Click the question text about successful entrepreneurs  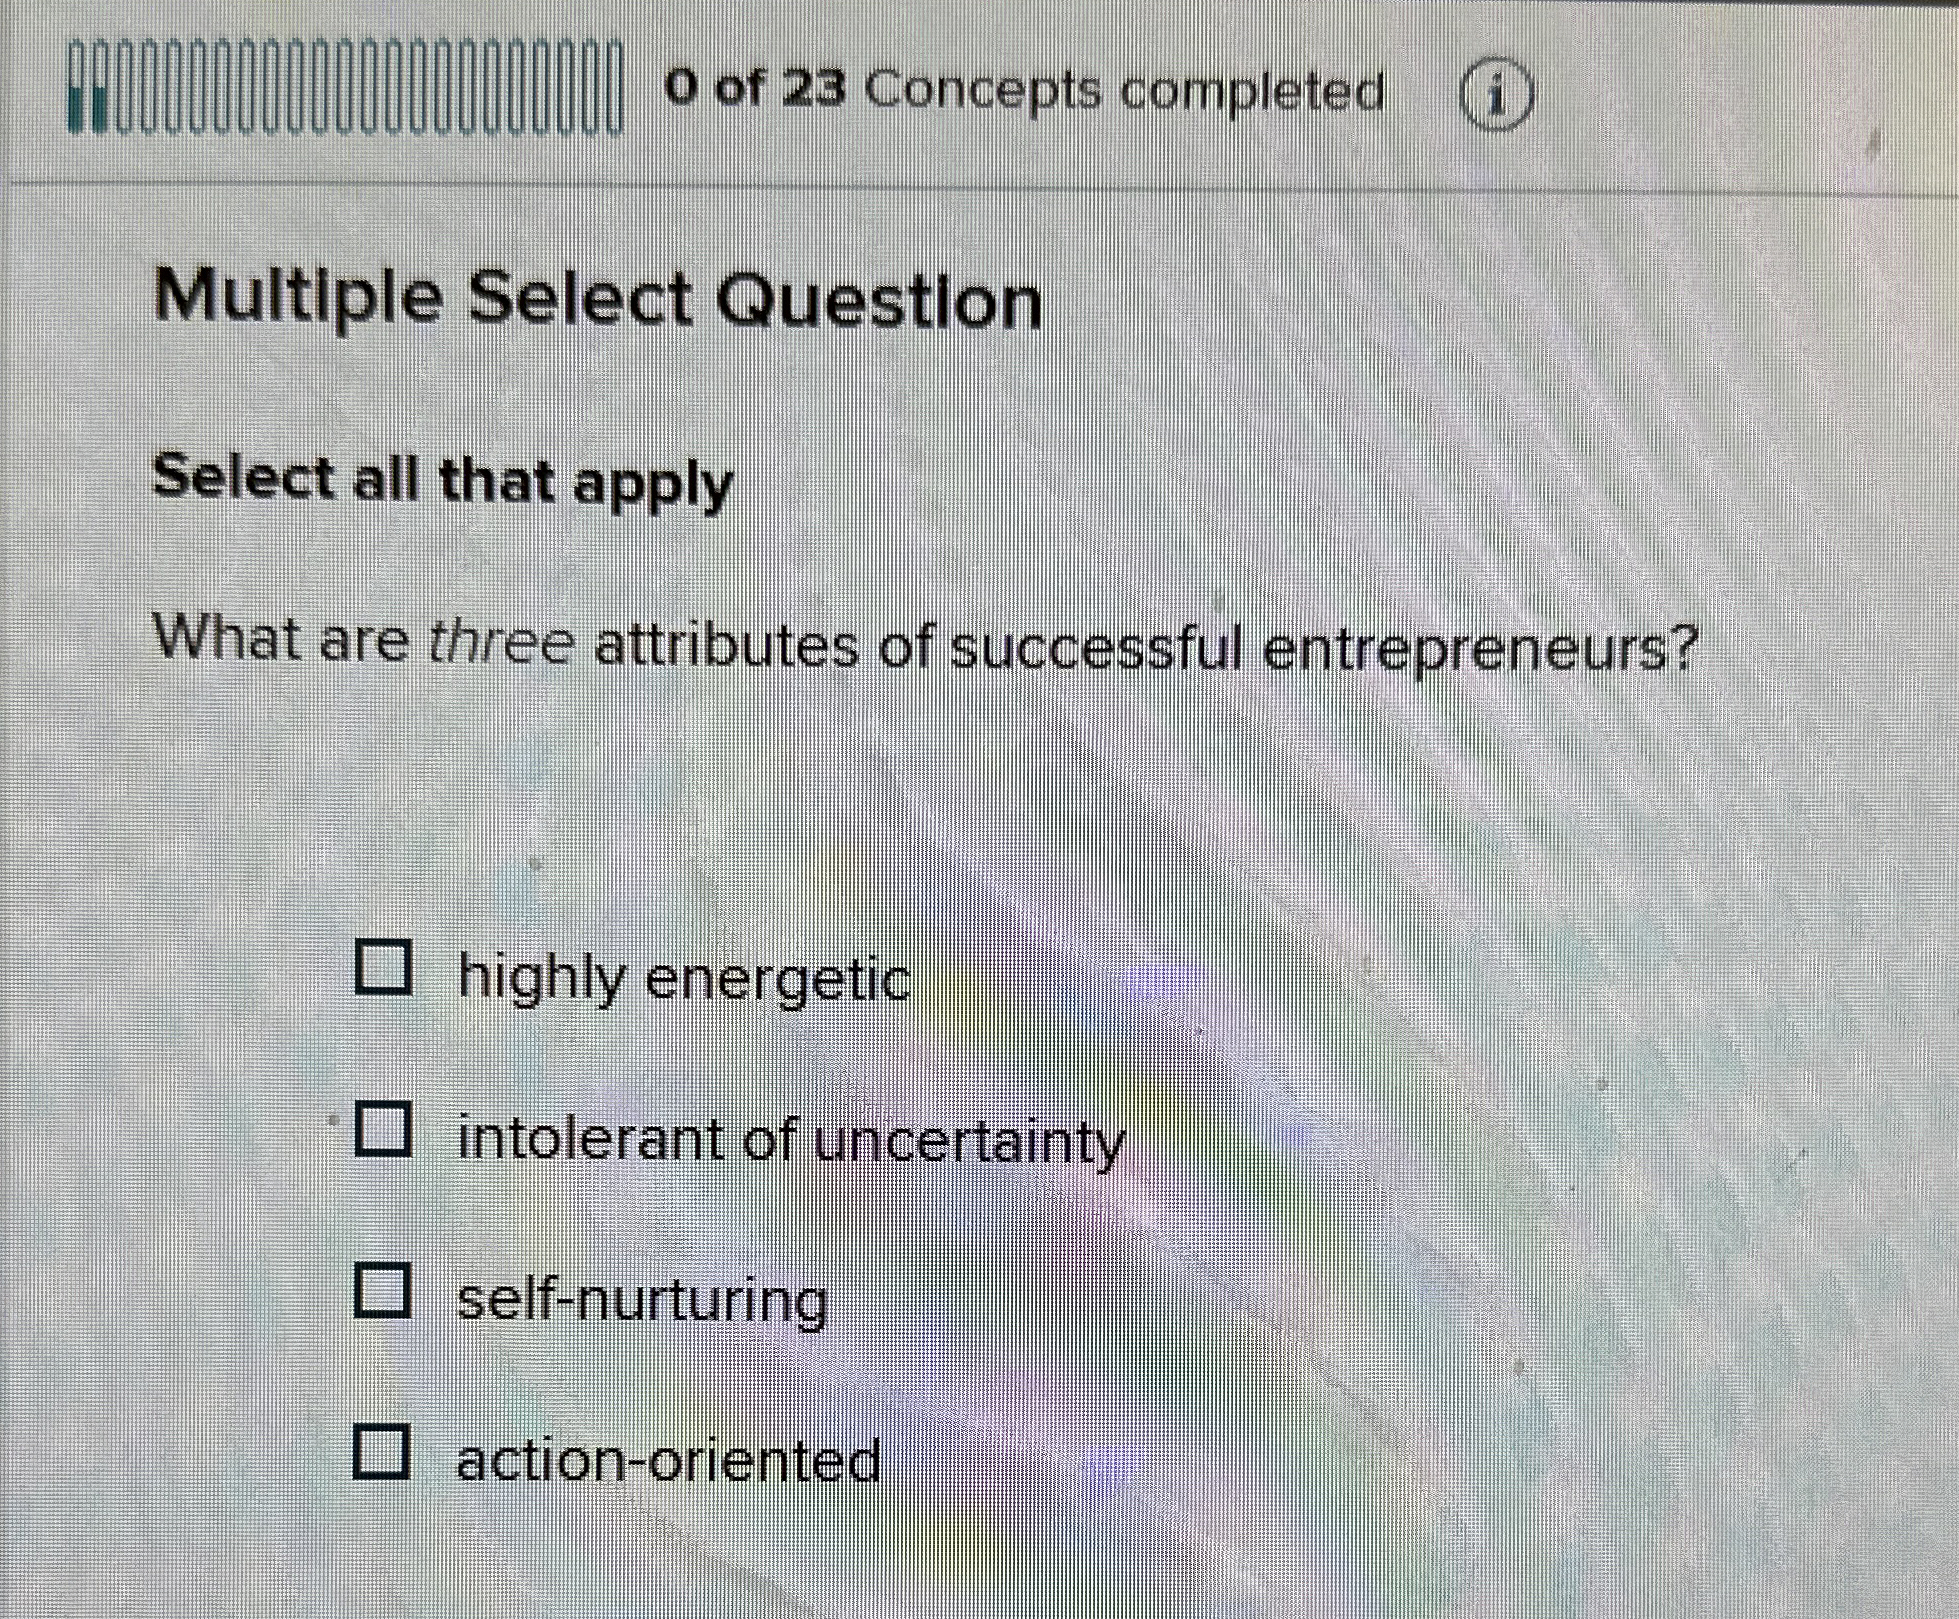[925, 645]
